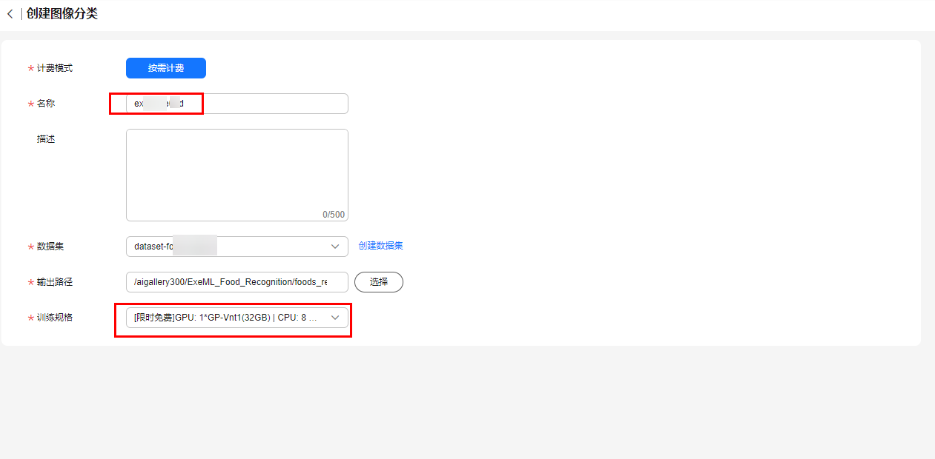Image resolution: width=935 pixels, height=459 pixels.
Task: Expand the chevron arrow in 数据集 selector
Action: point(335,246)
